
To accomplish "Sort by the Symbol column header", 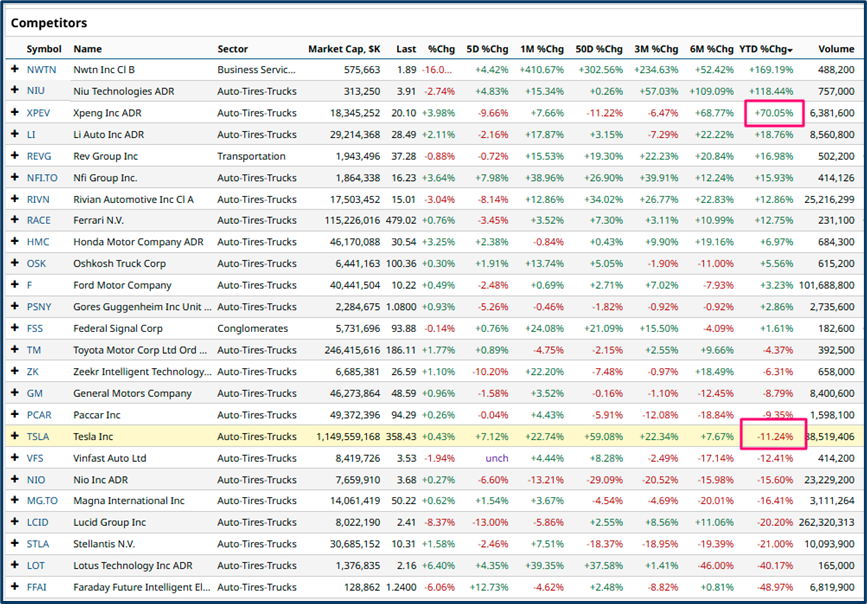I will 44,49.
